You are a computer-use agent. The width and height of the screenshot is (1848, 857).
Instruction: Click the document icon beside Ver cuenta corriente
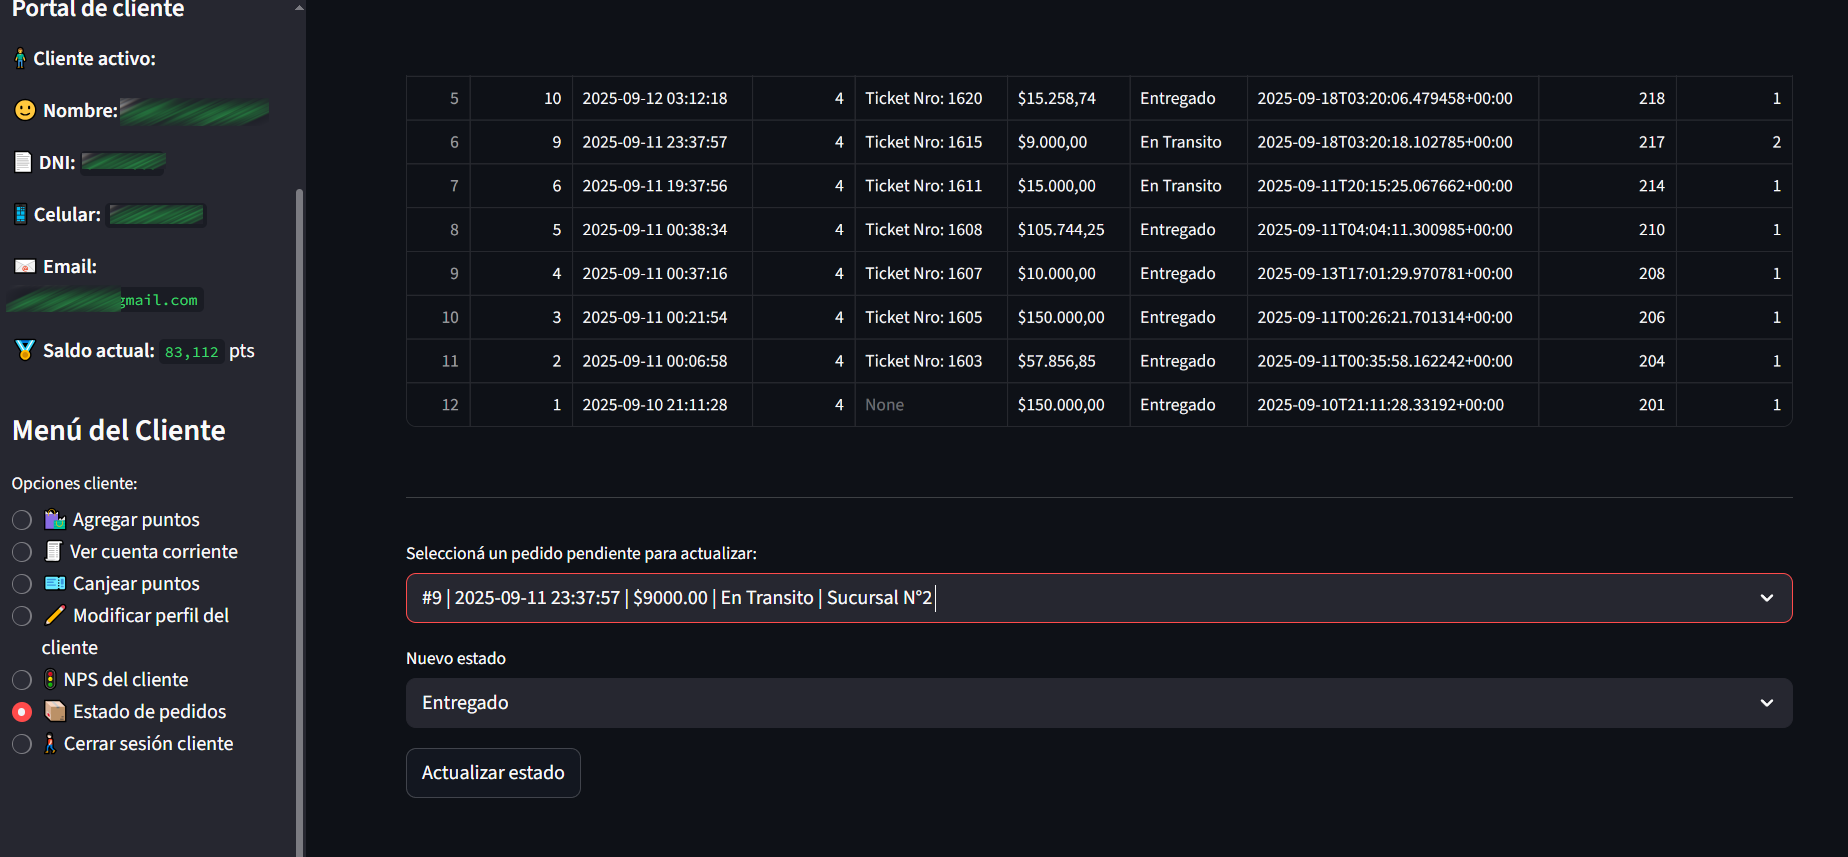tap(54, 552)
